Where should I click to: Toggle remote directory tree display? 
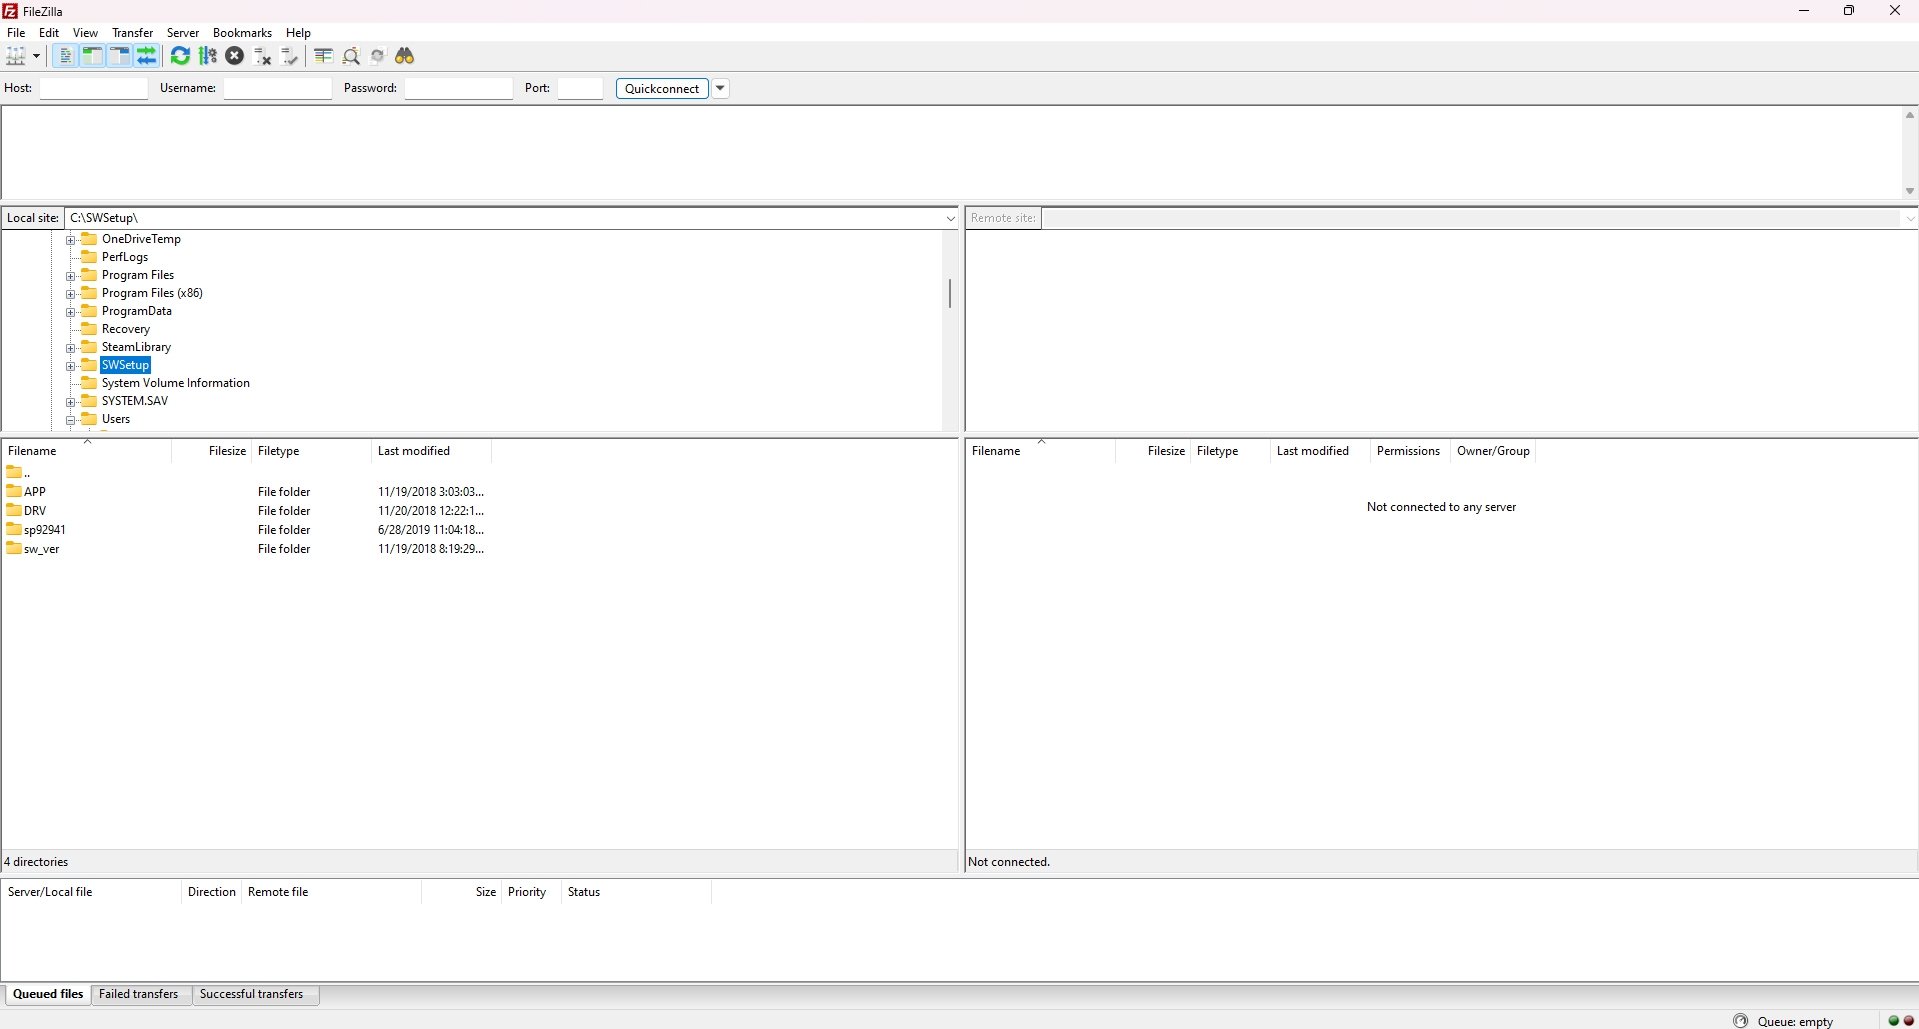coord(119,56)
